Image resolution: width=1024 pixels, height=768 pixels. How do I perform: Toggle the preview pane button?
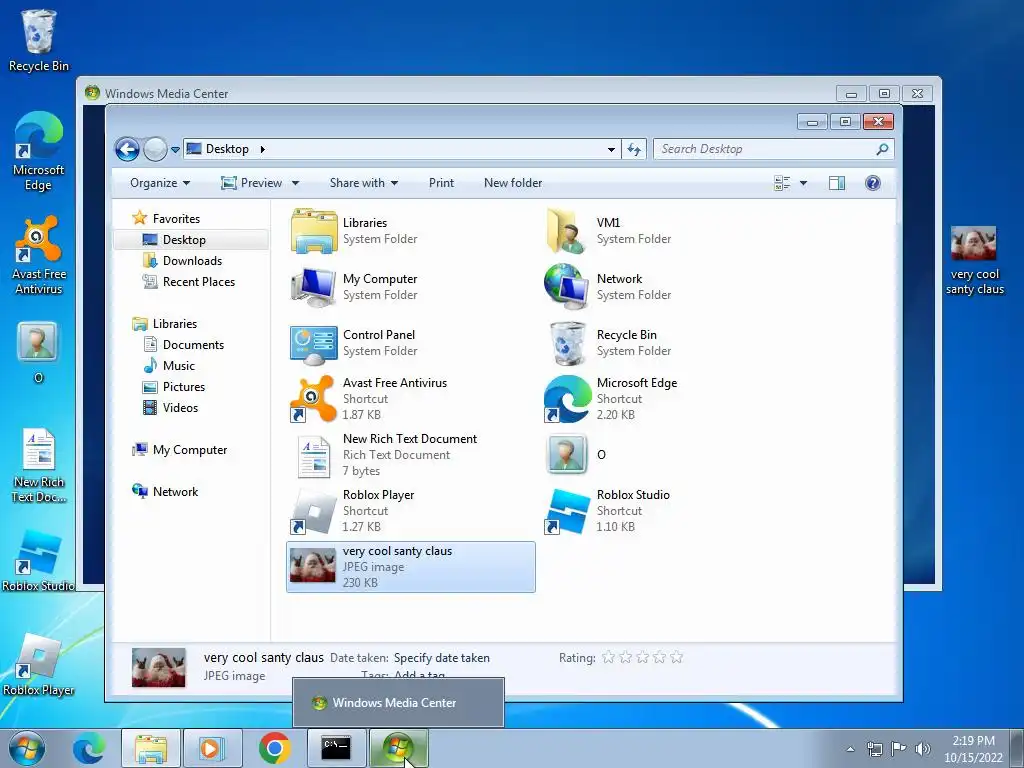[837, 183]
